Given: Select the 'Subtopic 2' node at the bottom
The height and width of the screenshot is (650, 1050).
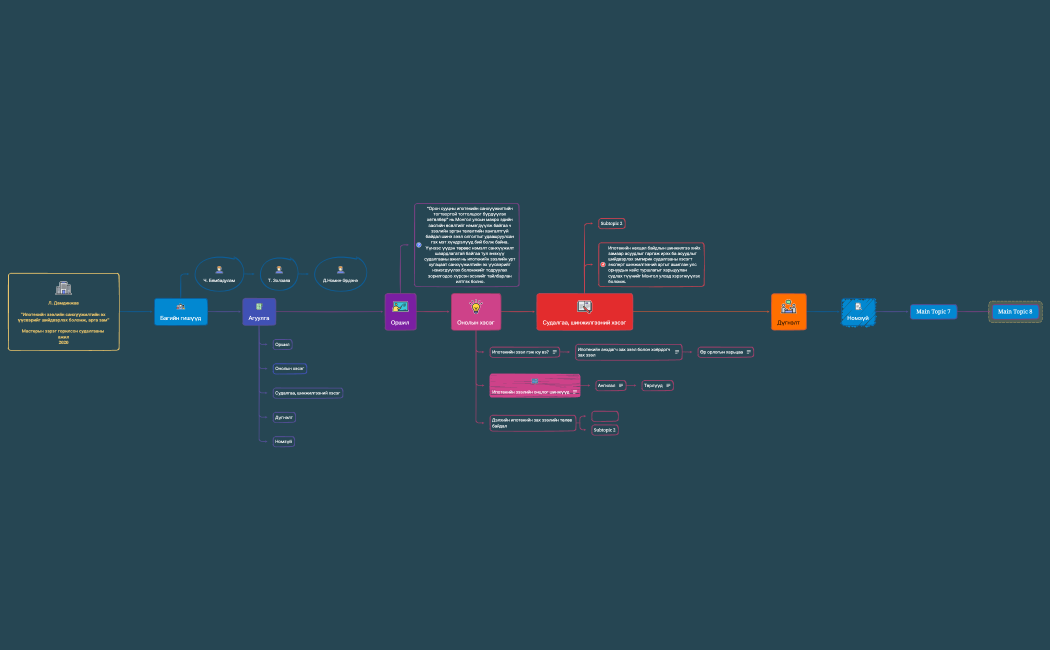Looking at the screenshot, I should pos(604,430).
